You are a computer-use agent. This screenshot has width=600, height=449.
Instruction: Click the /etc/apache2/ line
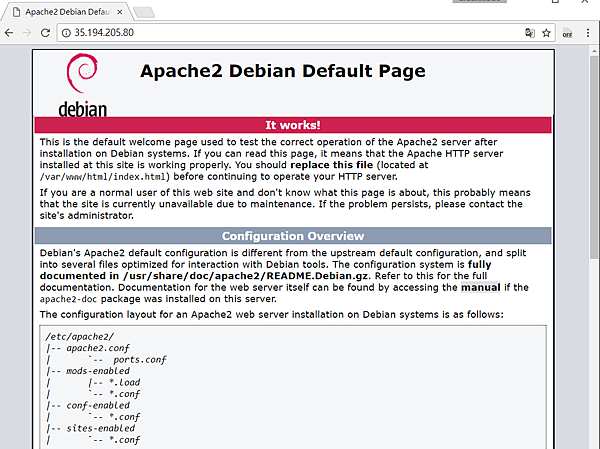80,337
